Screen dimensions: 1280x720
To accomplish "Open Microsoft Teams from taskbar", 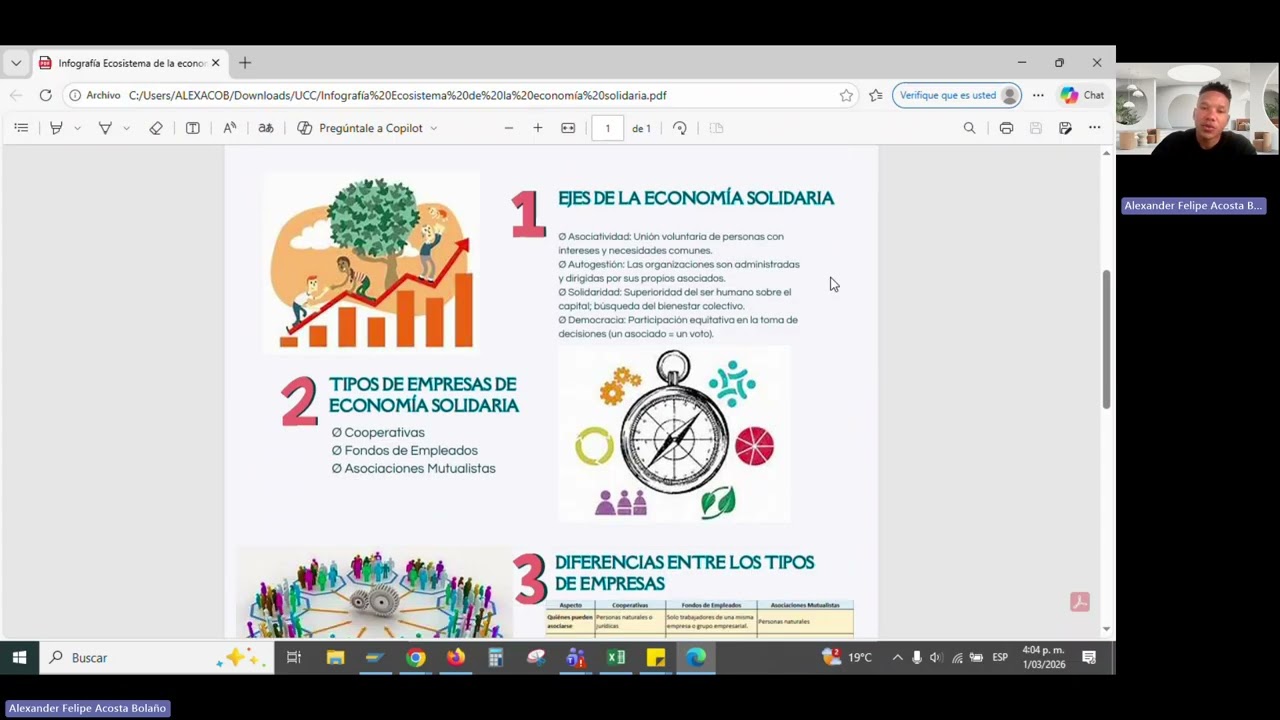I will 575,657.
